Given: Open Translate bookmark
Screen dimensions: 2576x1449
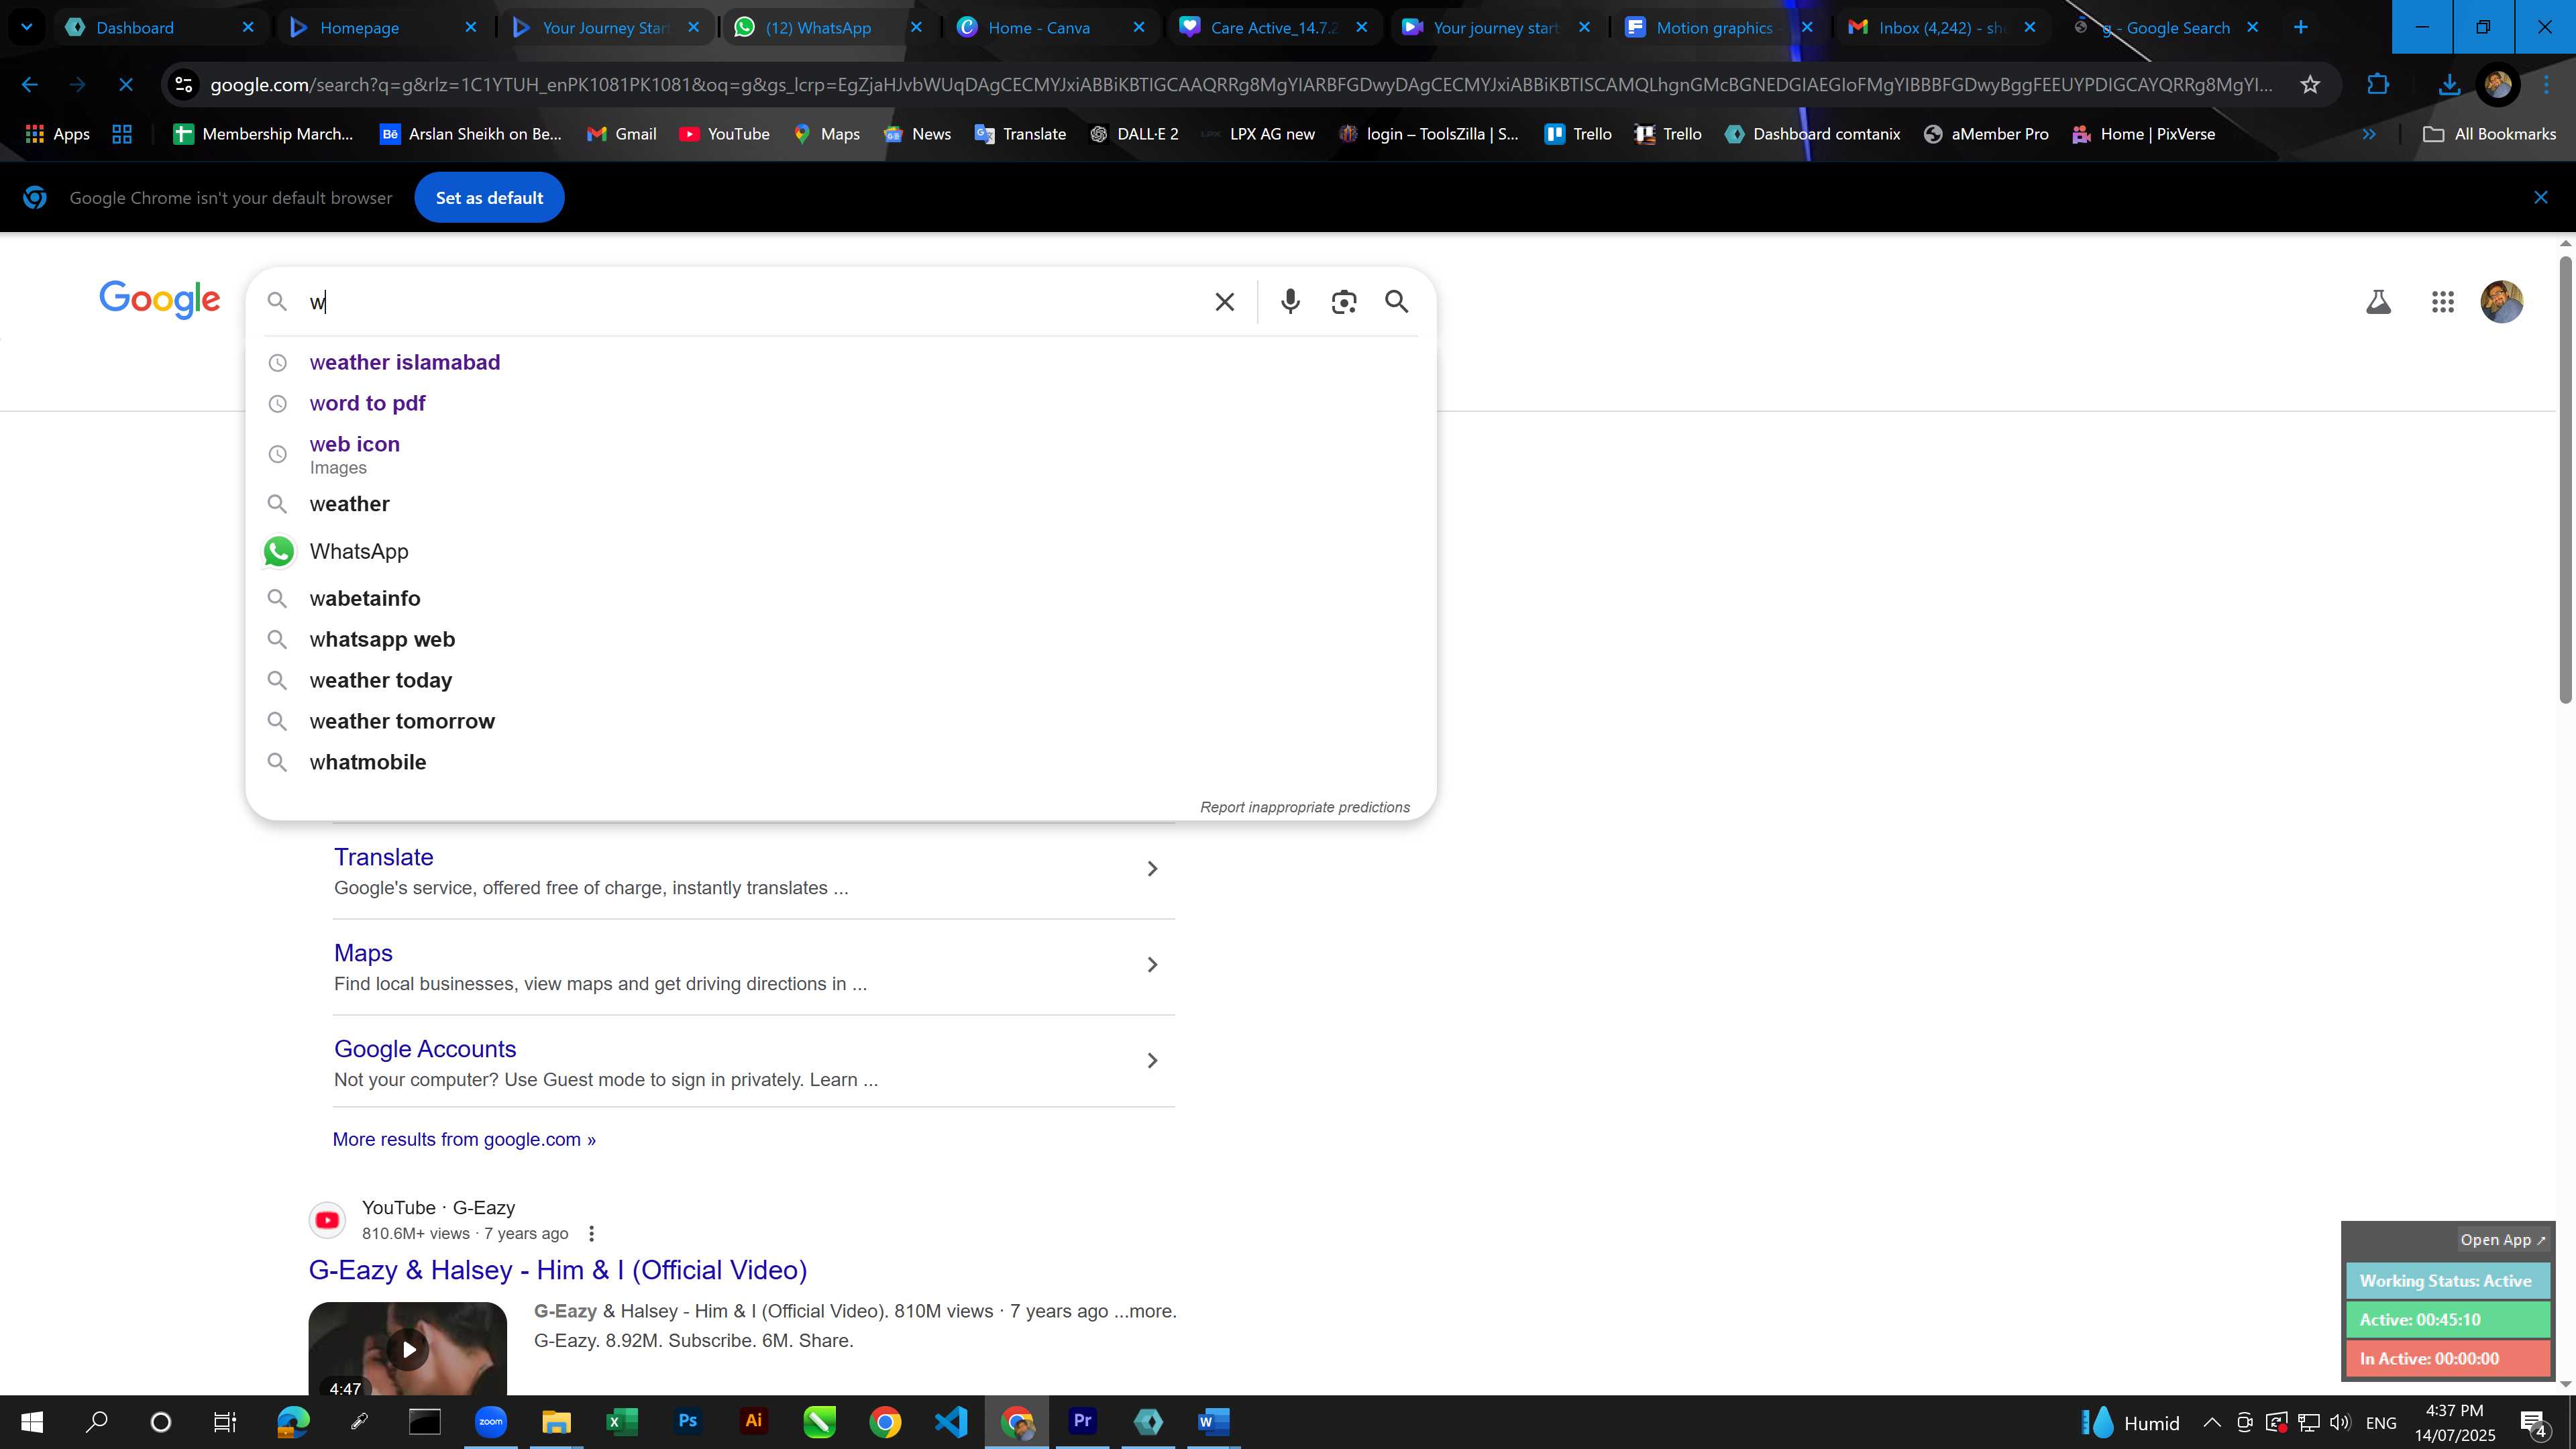Looking at the screenshot, I should 1020,134.
